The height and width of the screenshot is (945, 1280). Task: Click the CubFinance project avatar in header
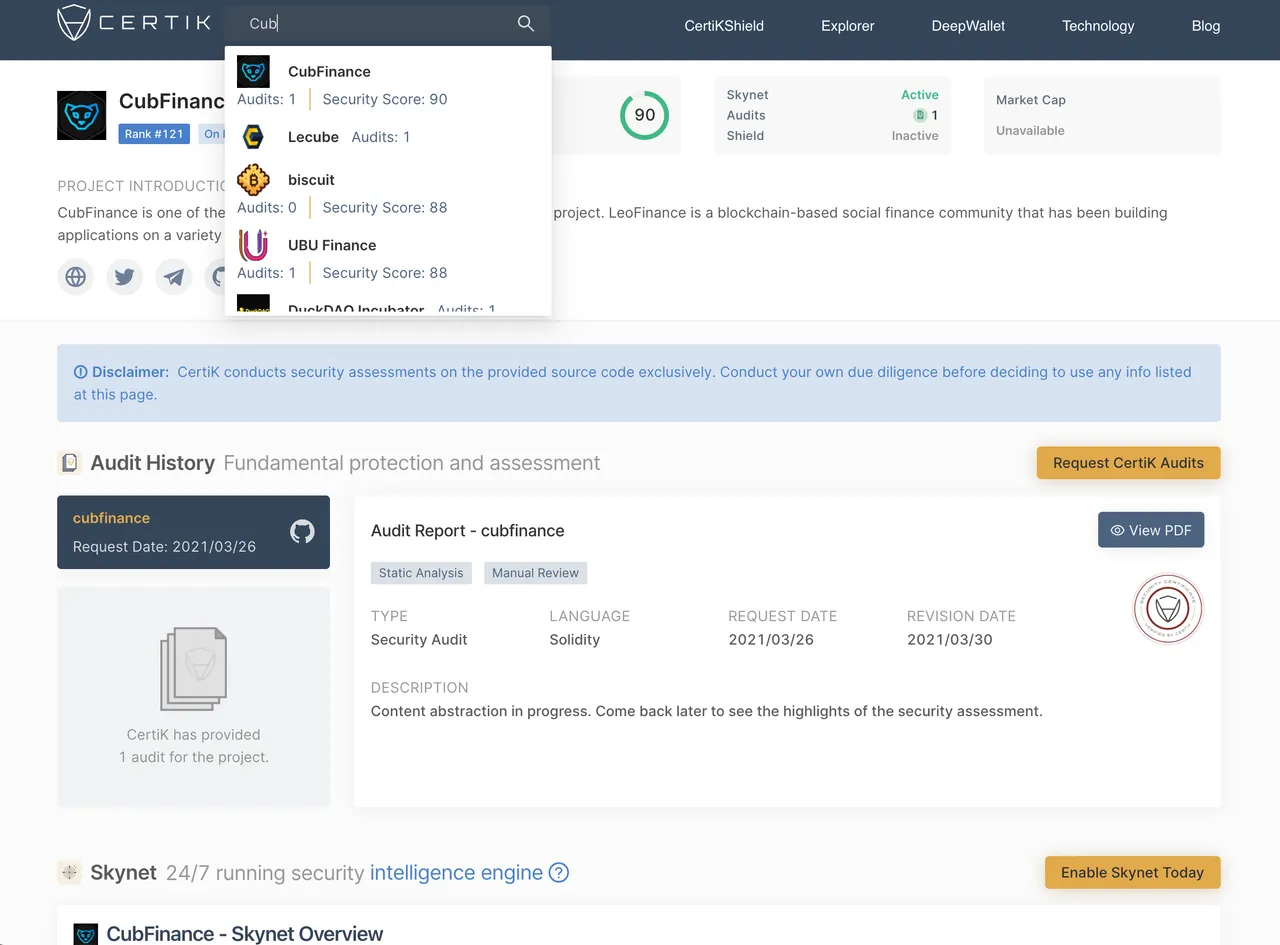pyautogui.click(x=82, y=115)
